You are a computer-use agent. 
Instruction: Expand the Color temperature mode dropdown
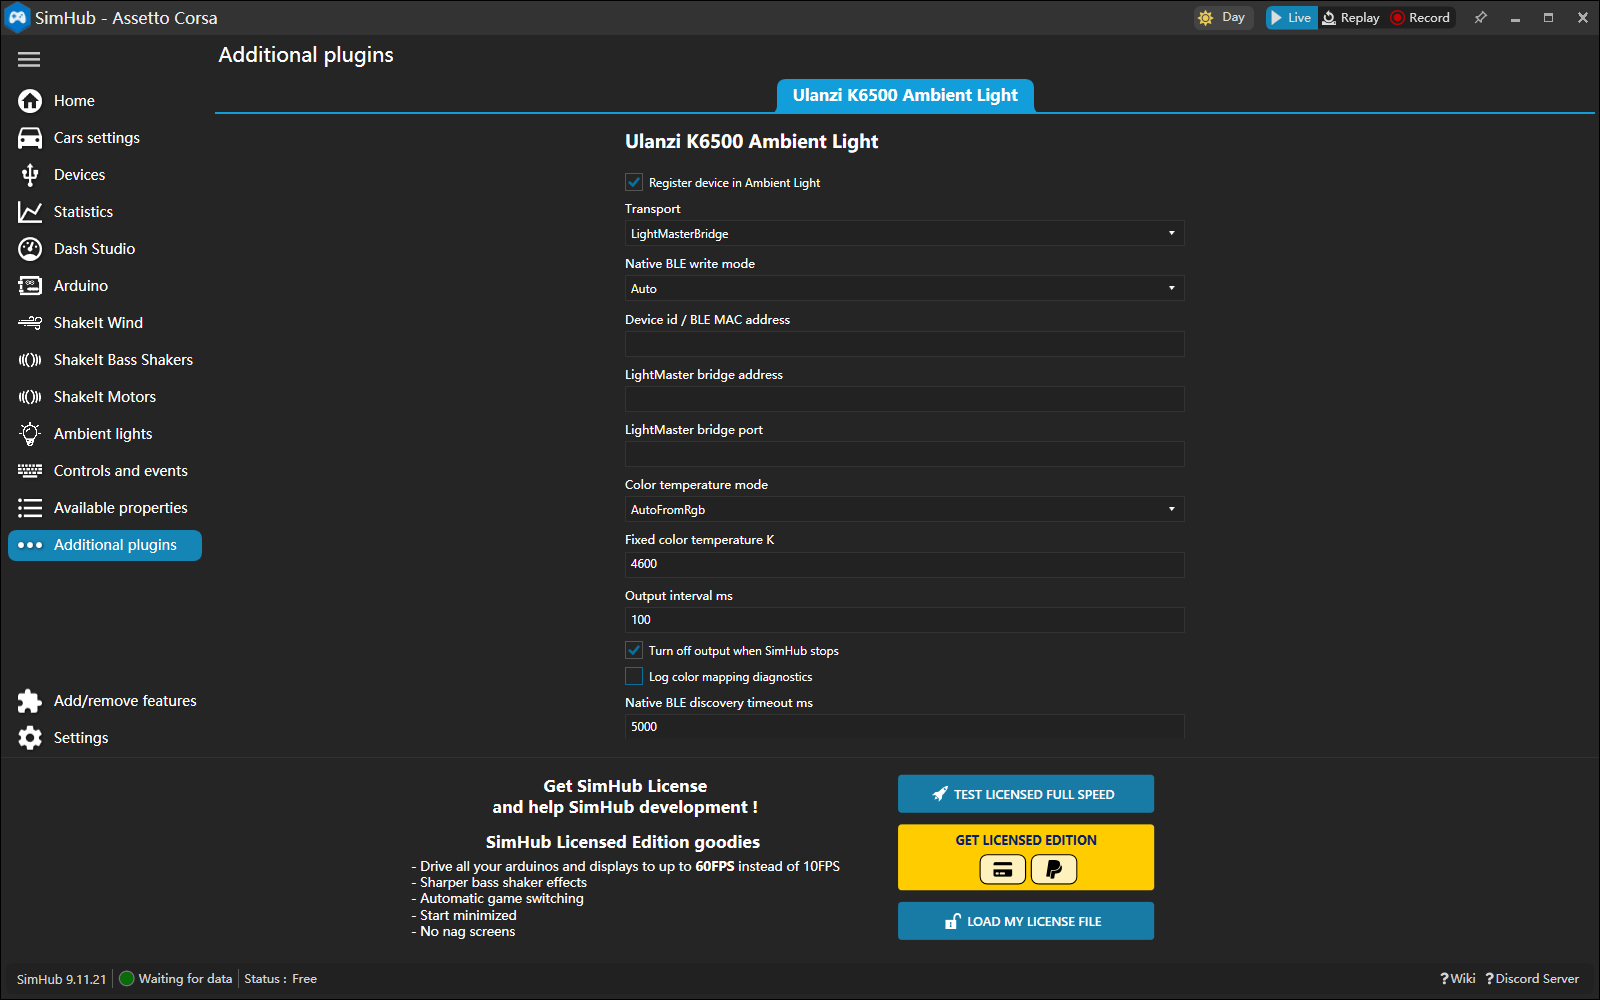(904, 509)
